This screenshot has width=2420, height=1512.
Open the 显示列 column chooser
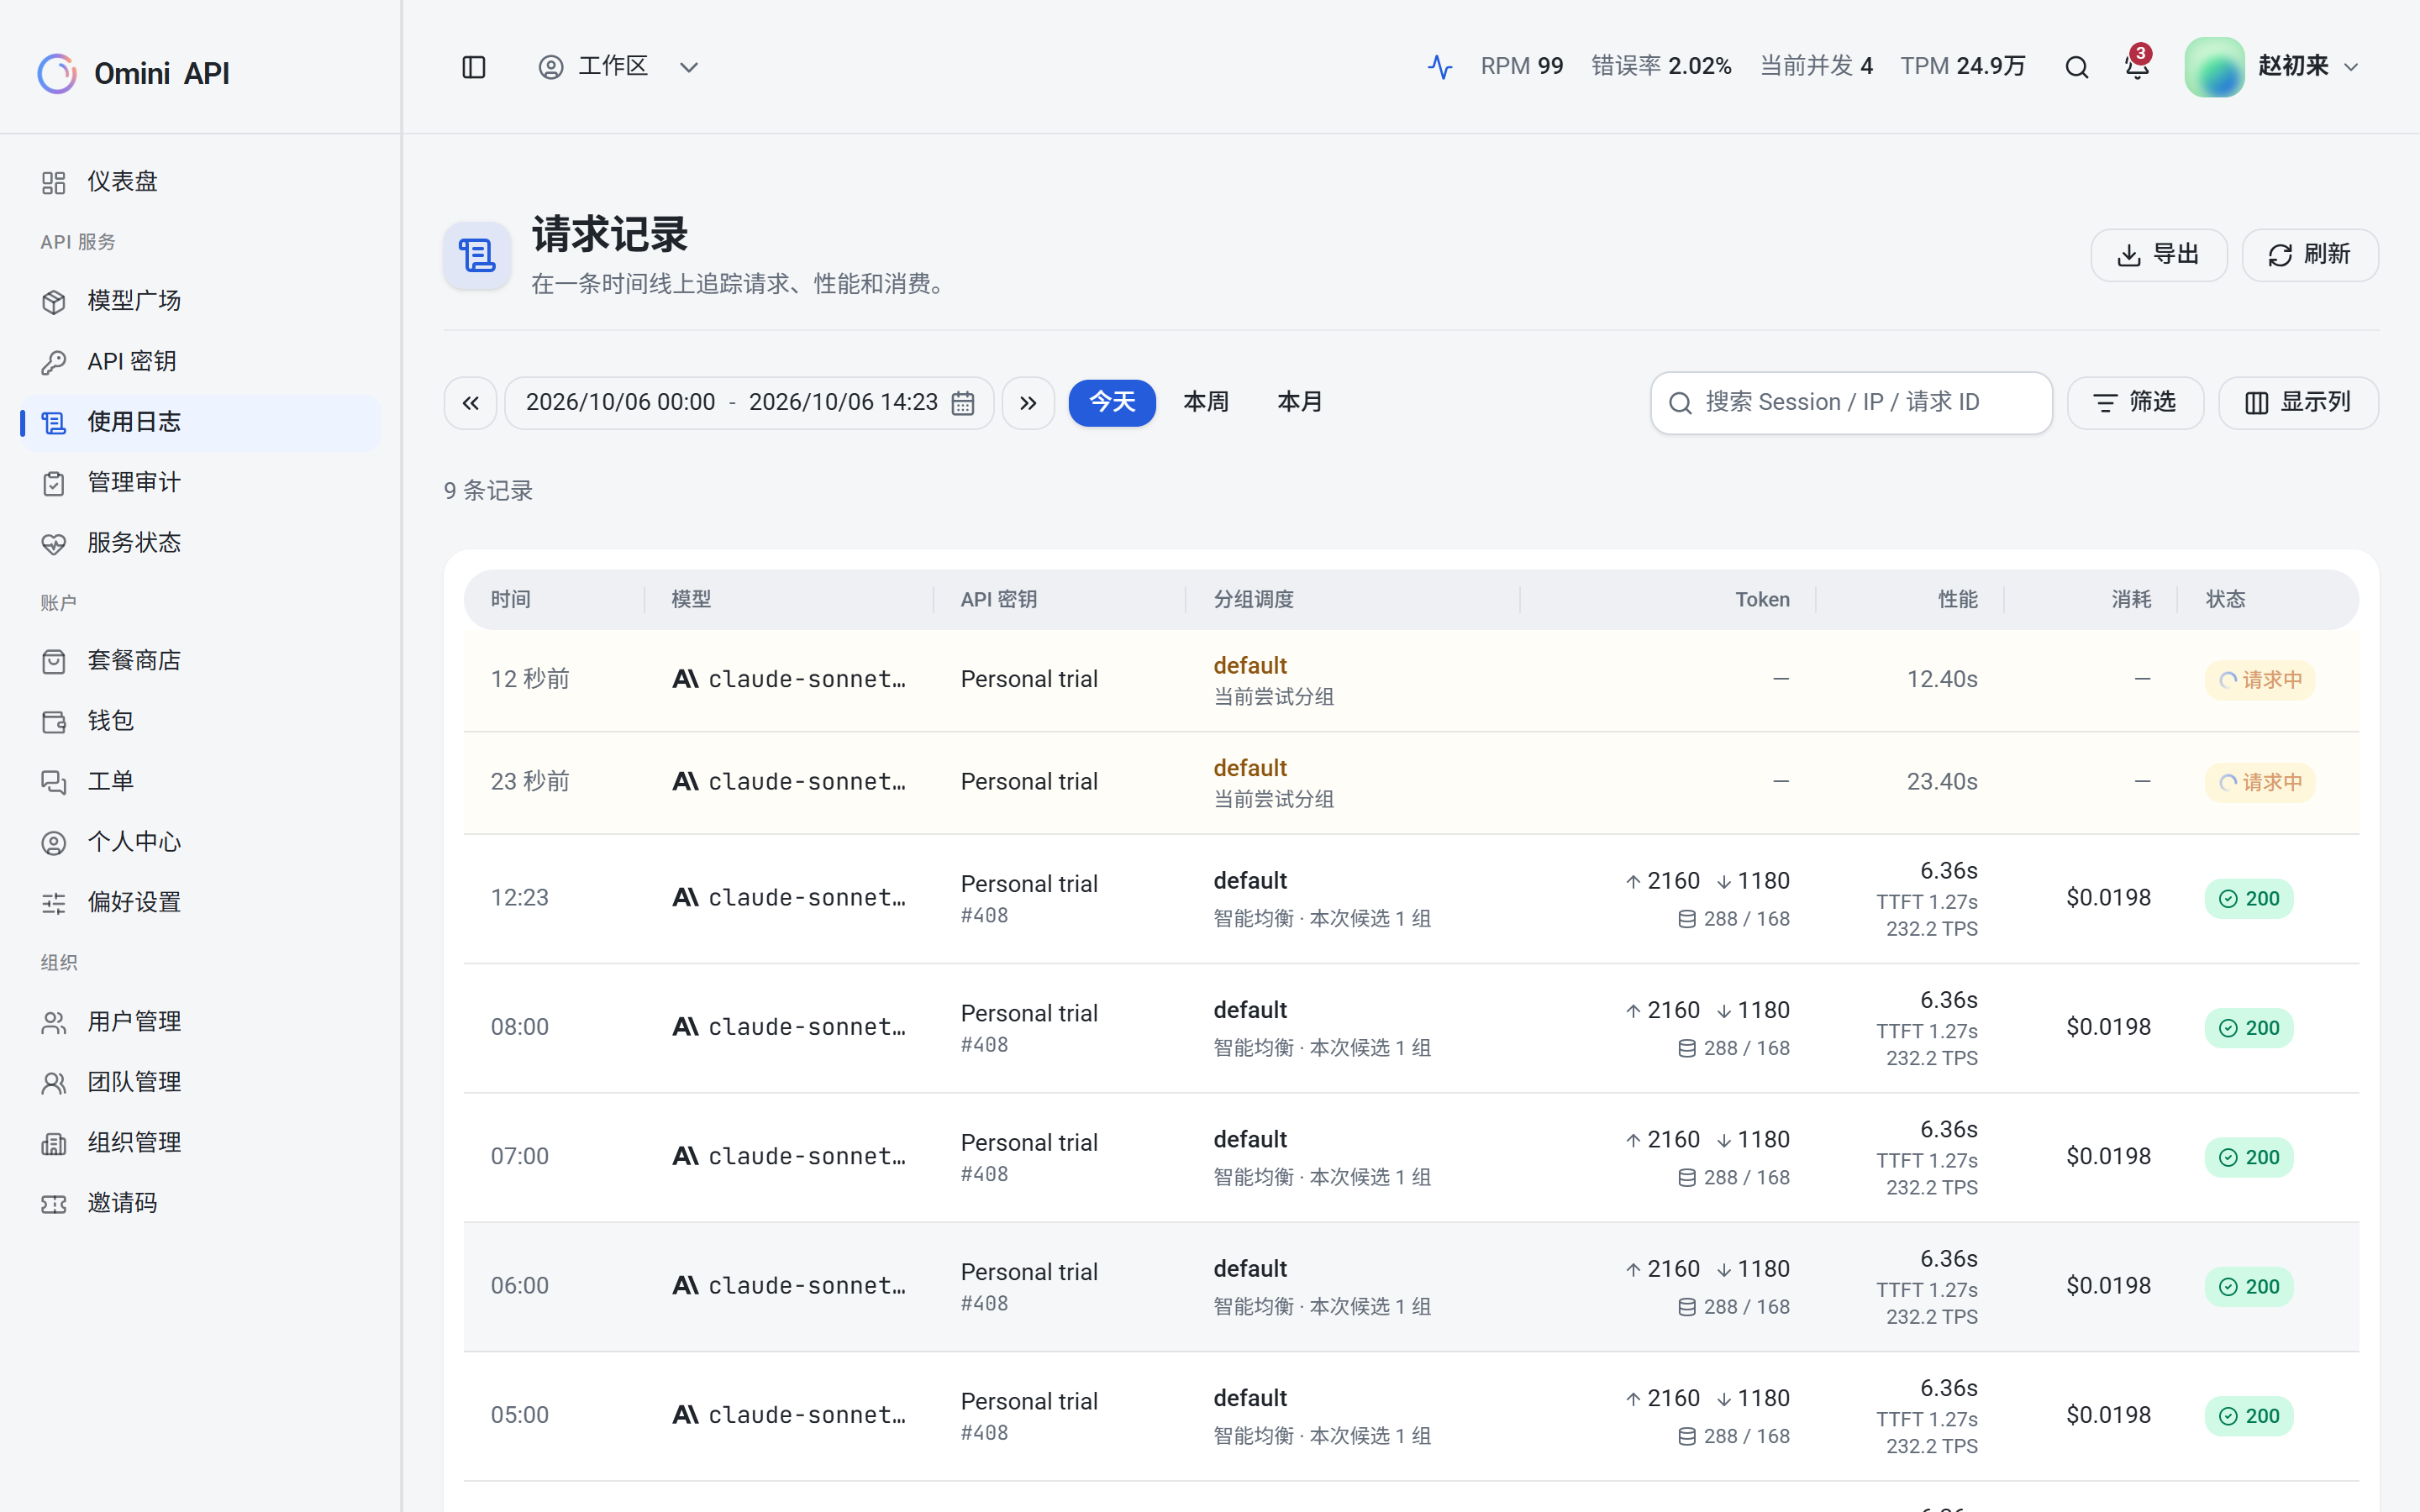2298,403
